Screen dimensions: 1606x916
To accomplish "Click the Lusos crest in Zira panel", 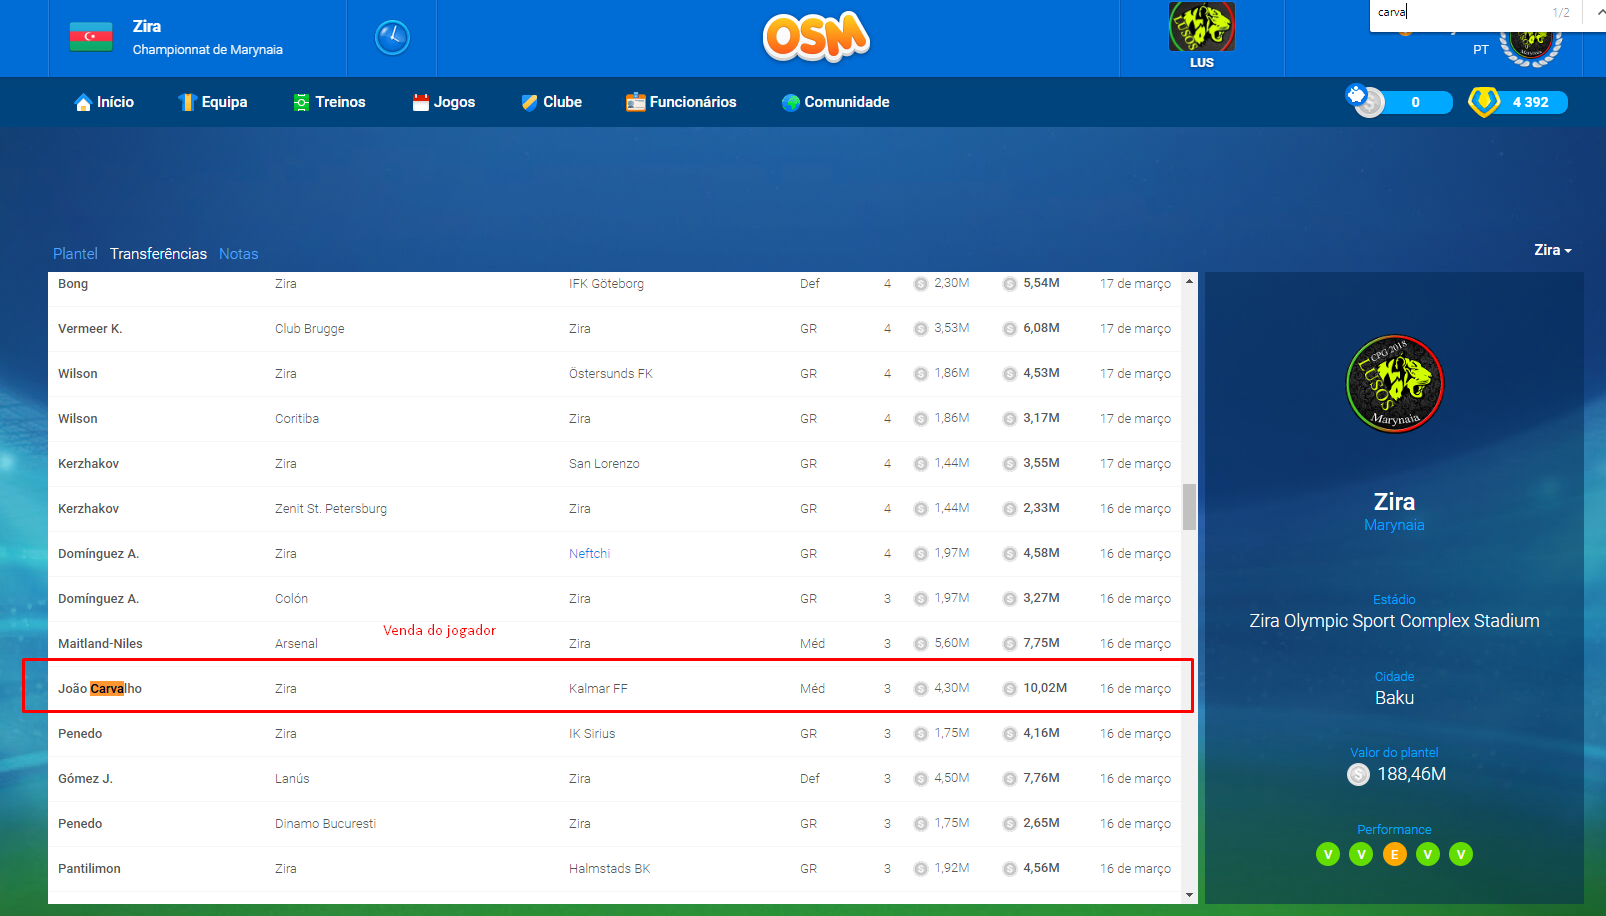I will [x=1395, y=384].
